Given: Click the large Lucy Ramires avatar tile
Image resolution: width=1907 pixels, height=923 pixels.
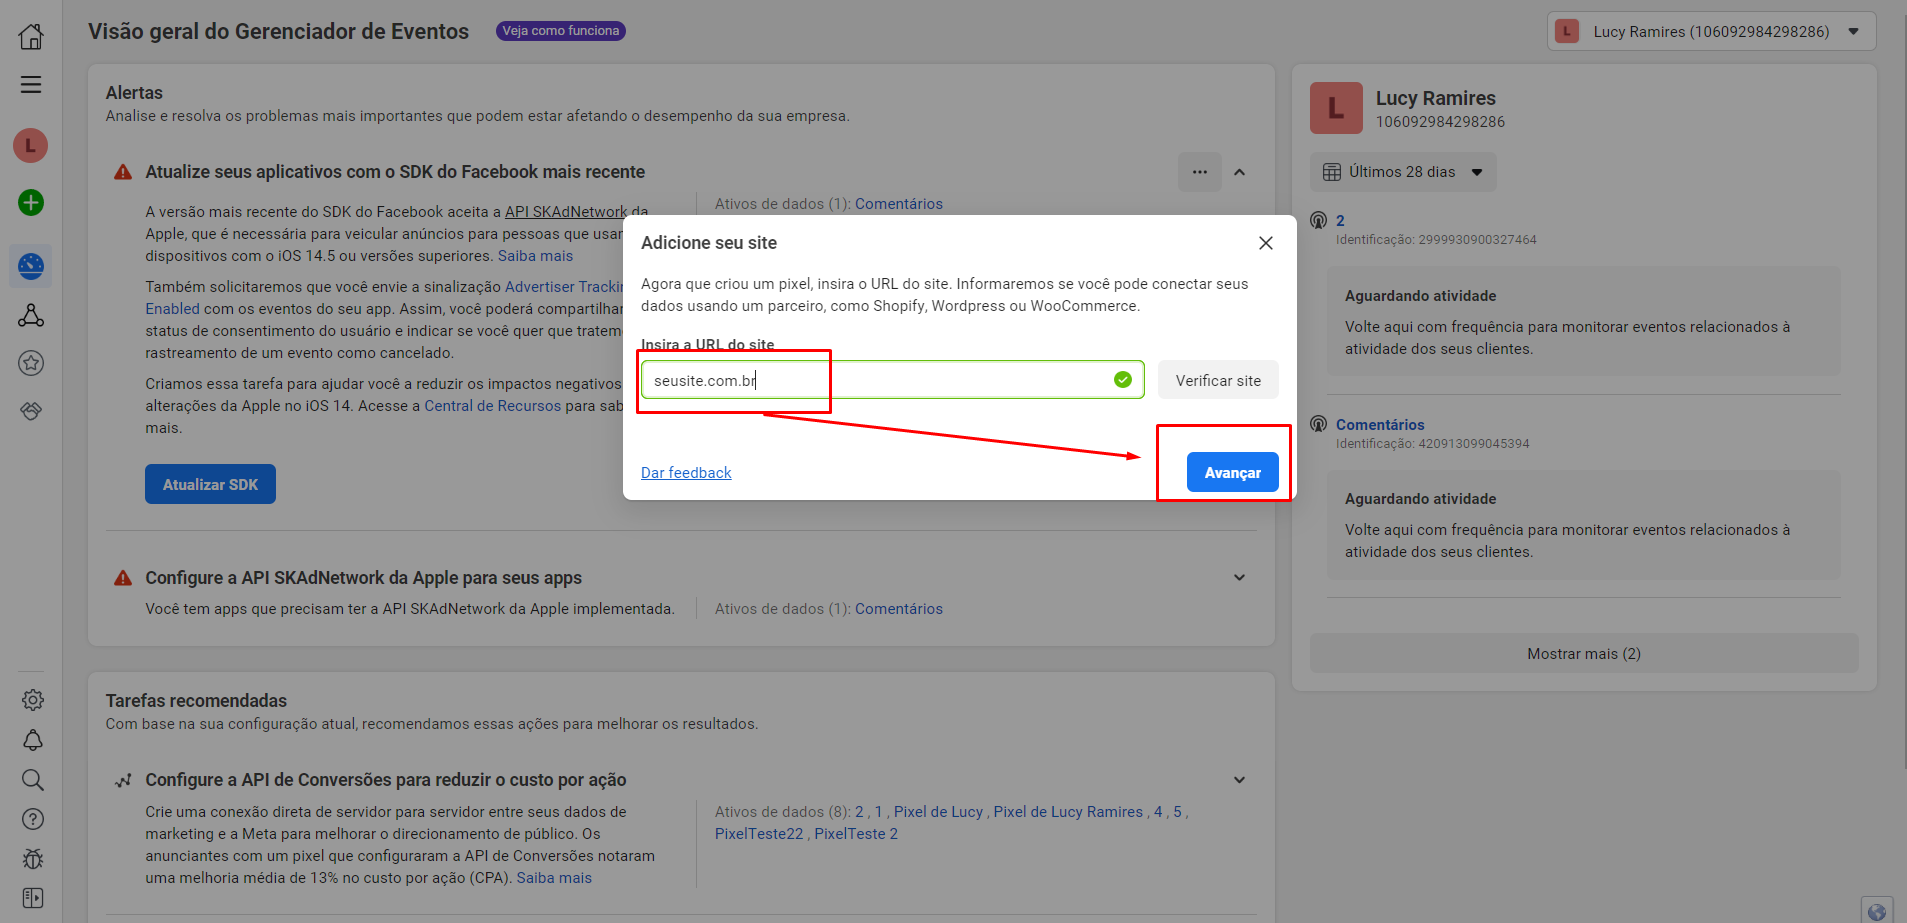Looking at the screenshot, I should [1336, 108].
